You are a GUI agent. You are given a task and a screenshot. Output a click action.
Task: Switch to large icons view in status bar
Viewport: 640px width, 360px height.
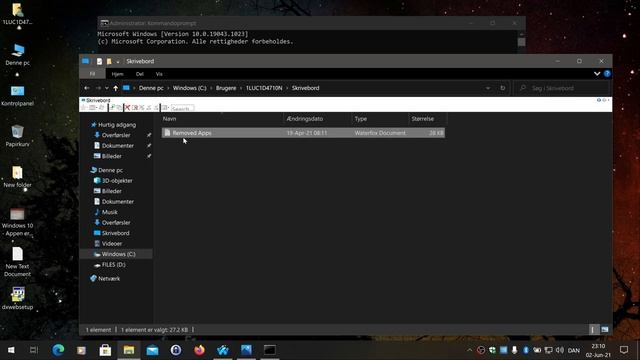pos(604,329)
